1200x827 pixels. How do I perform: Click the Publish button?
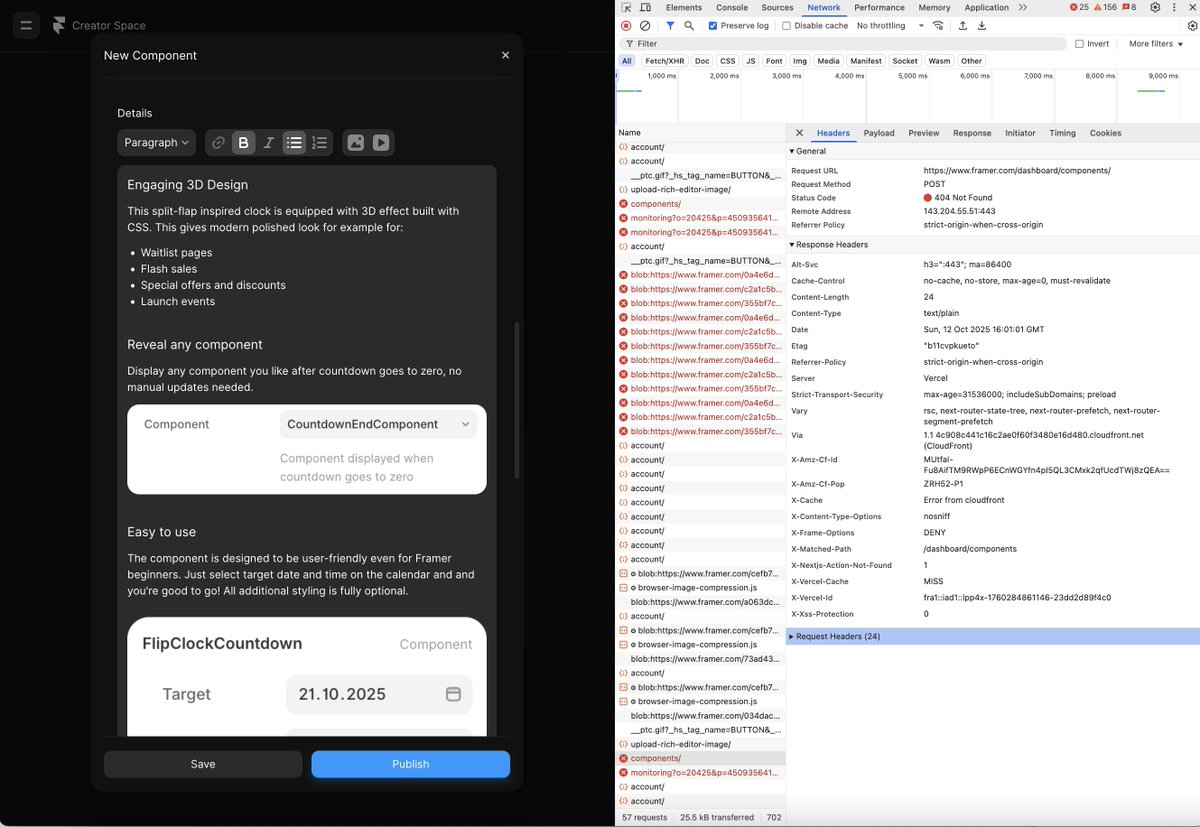pos(410,764)
